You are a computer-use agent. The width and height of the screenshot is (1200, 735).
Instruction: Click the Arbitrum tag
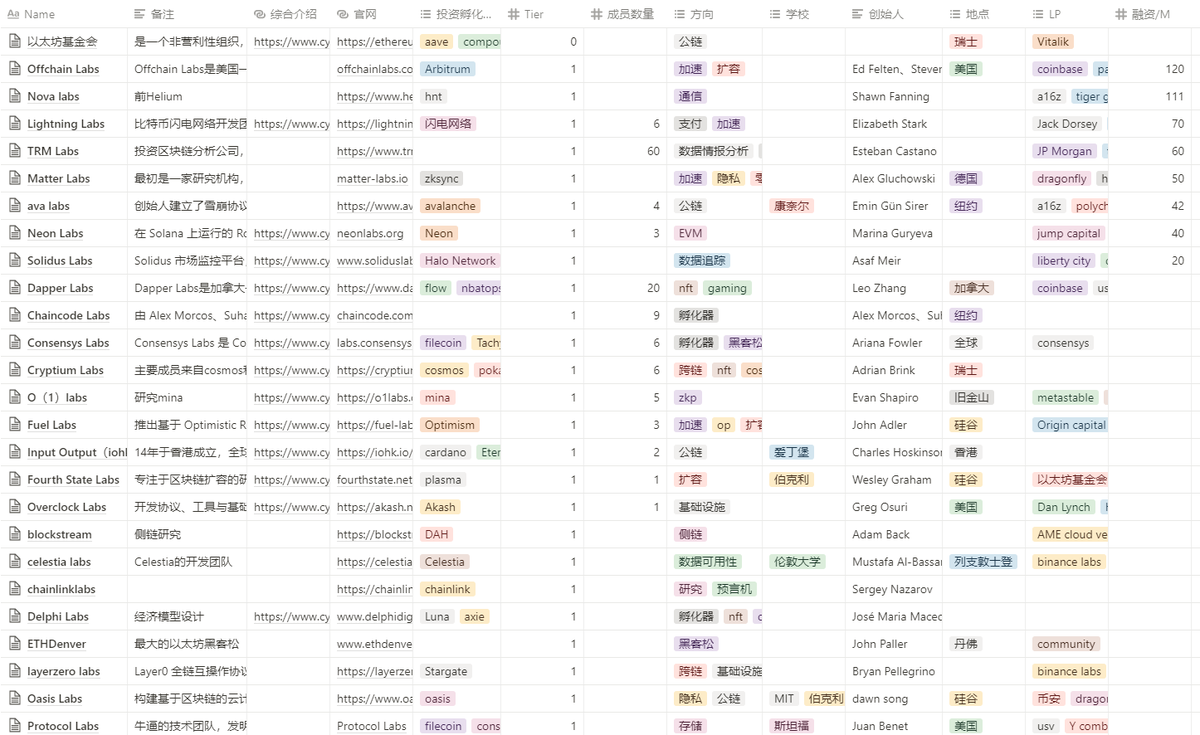(x=447, y=69)
